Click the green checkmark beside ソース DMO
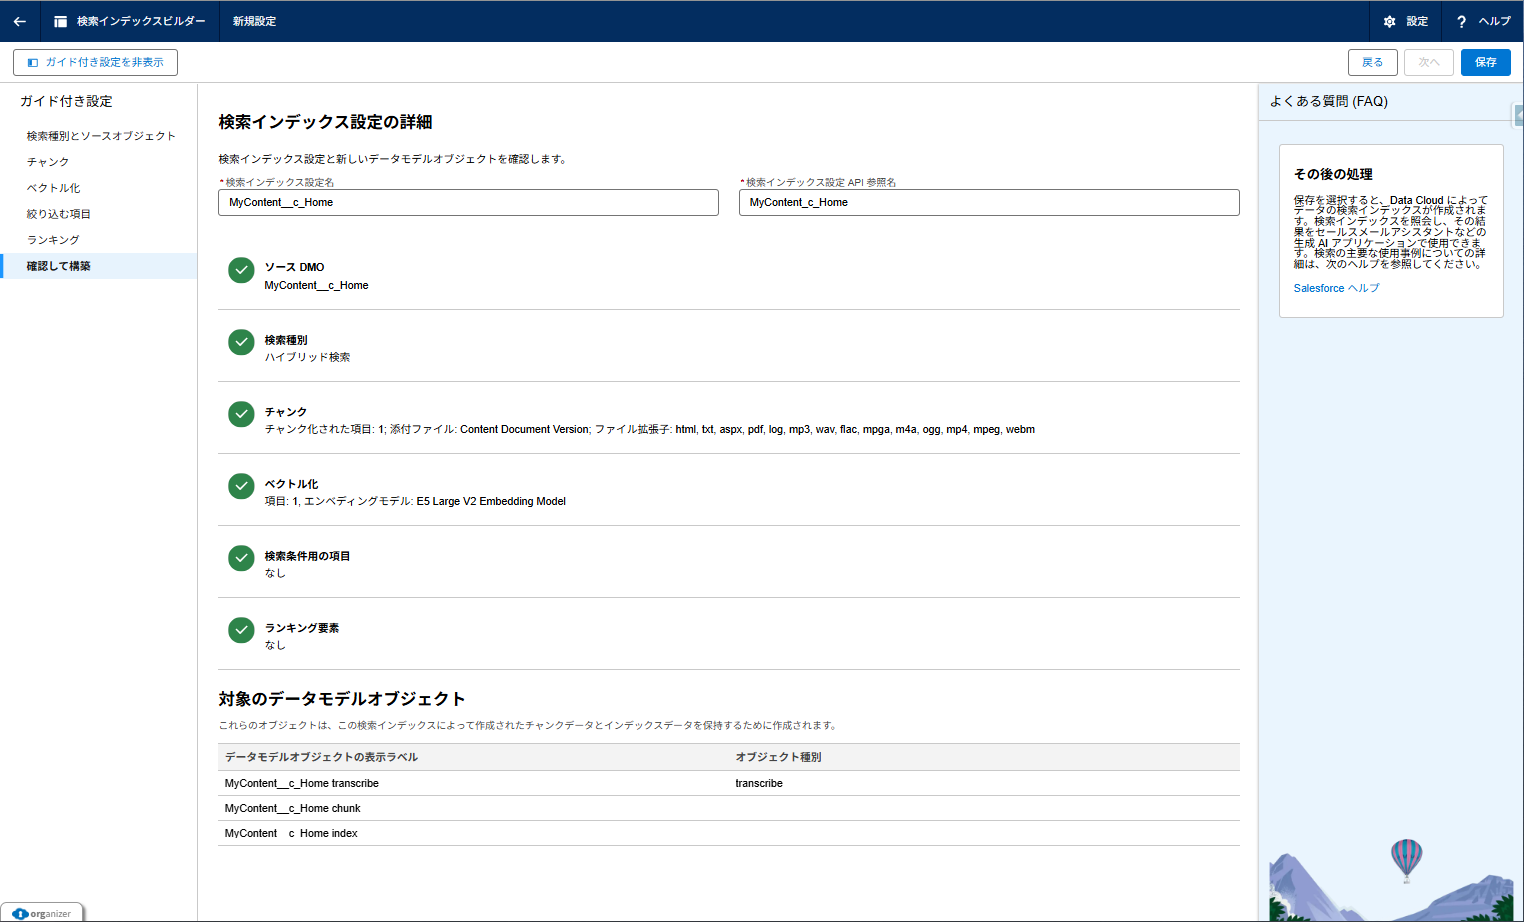 (x=241, y=270)
